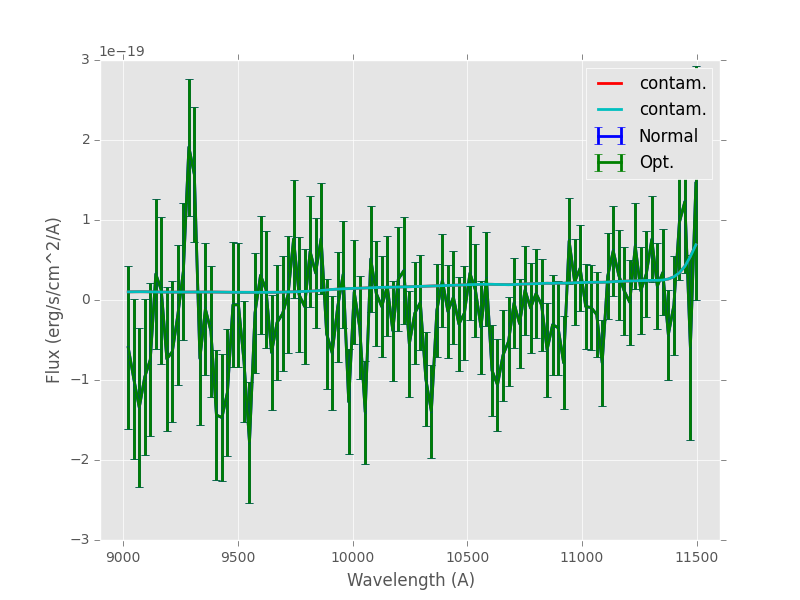This screenshot has width=800, height=600.
Task: Click the 9500 x-axis tick label
Action: 238,554
